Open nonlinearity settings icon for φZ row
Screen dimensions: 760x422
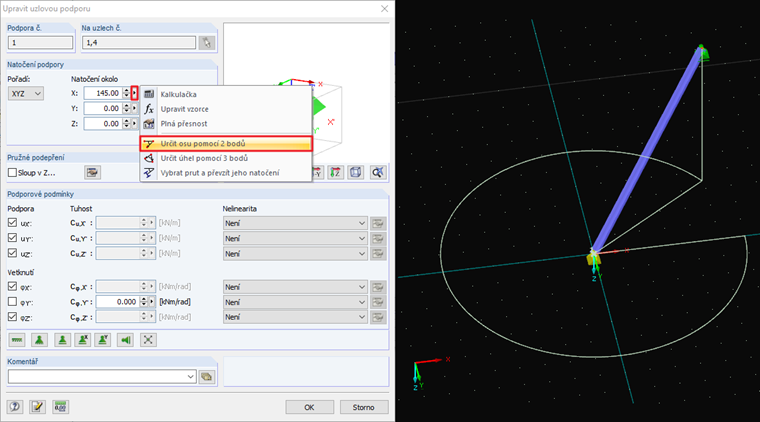[x=378, y=317]
